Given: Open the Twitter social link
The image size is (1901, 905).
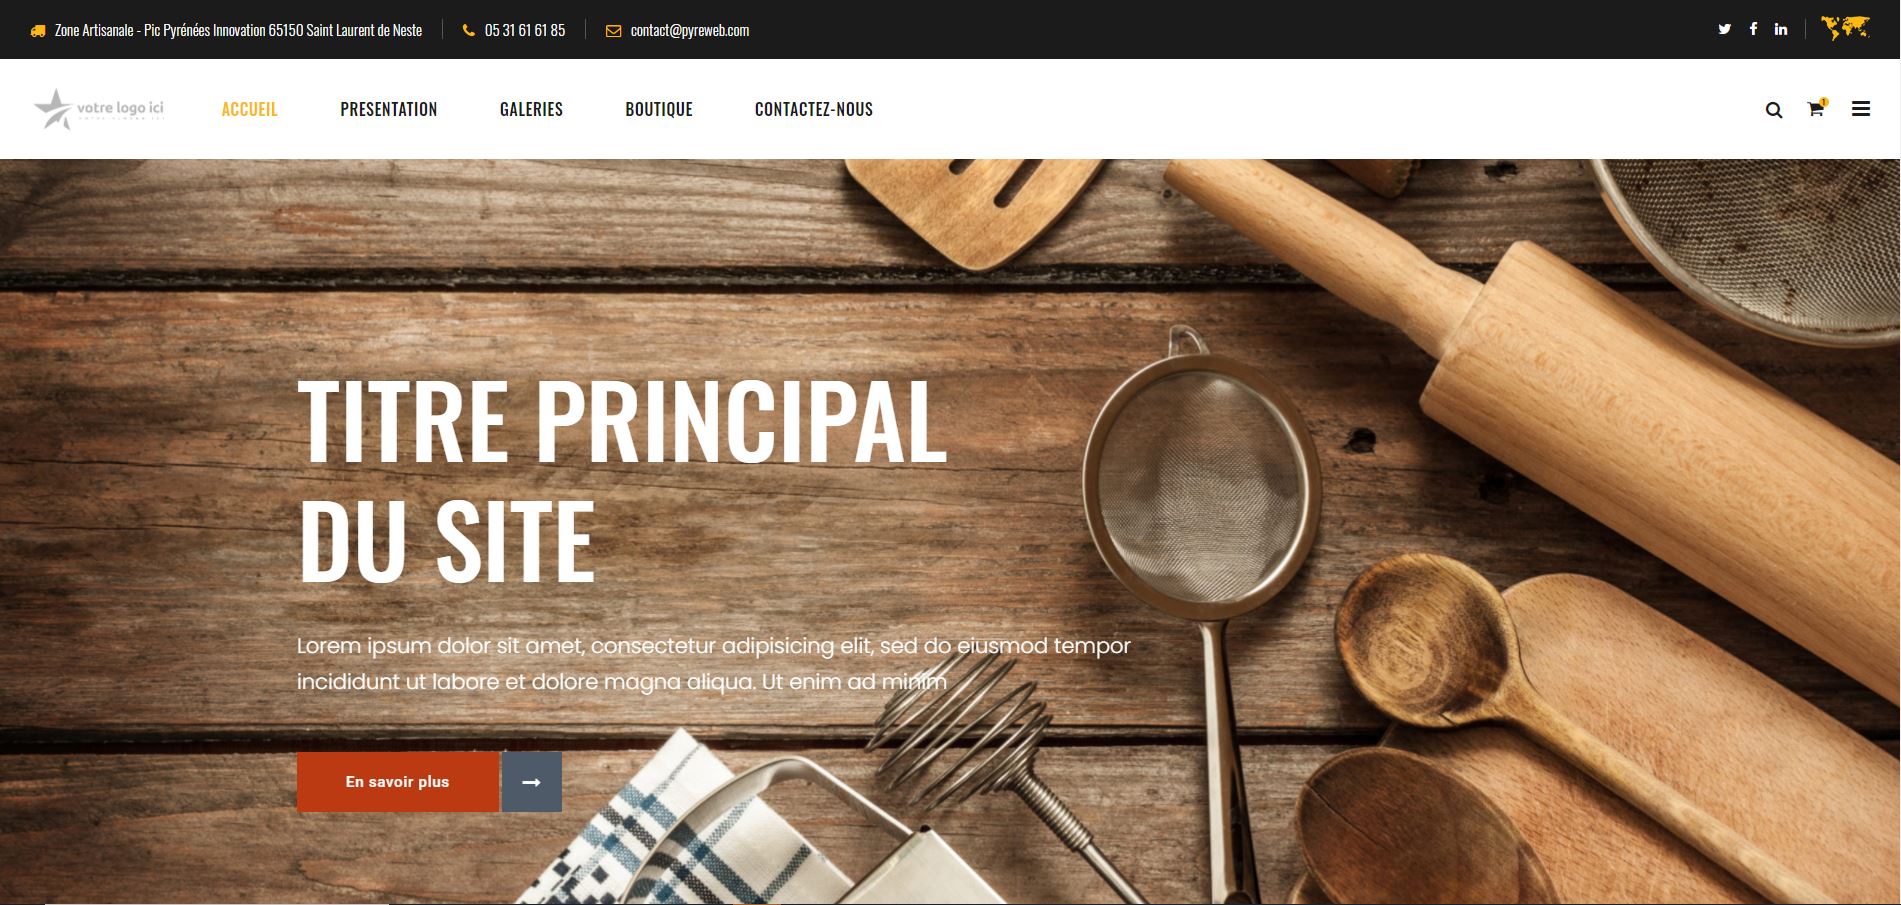Looking at the screenshot, I should coord(1724,29).
